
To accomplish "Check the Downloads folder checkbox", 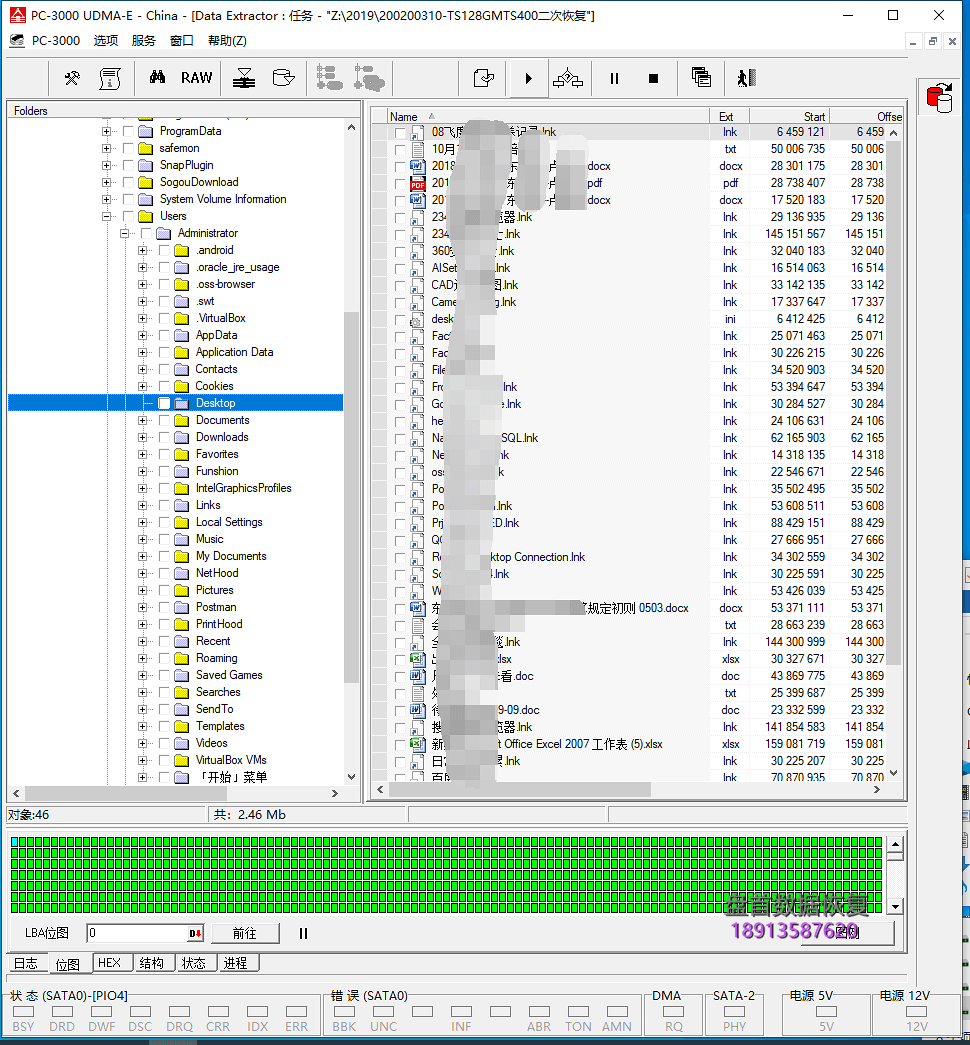I will tap(164, 437).
